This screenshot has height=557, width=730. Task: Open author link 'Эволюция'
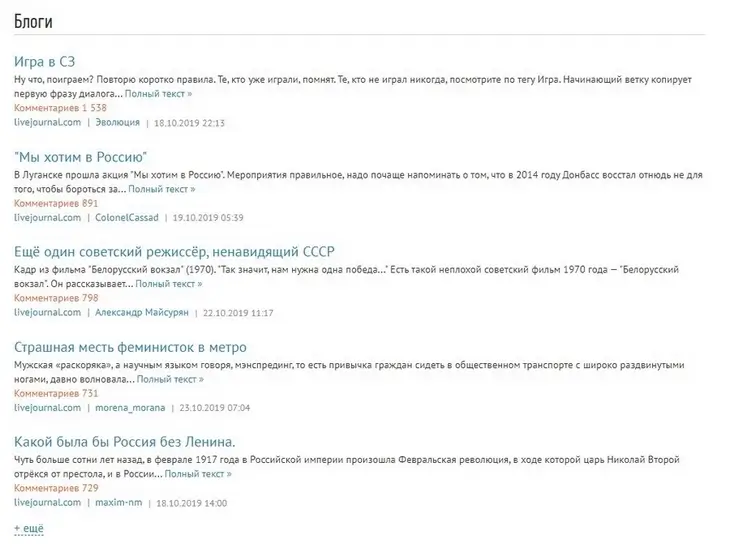point(117,122)
